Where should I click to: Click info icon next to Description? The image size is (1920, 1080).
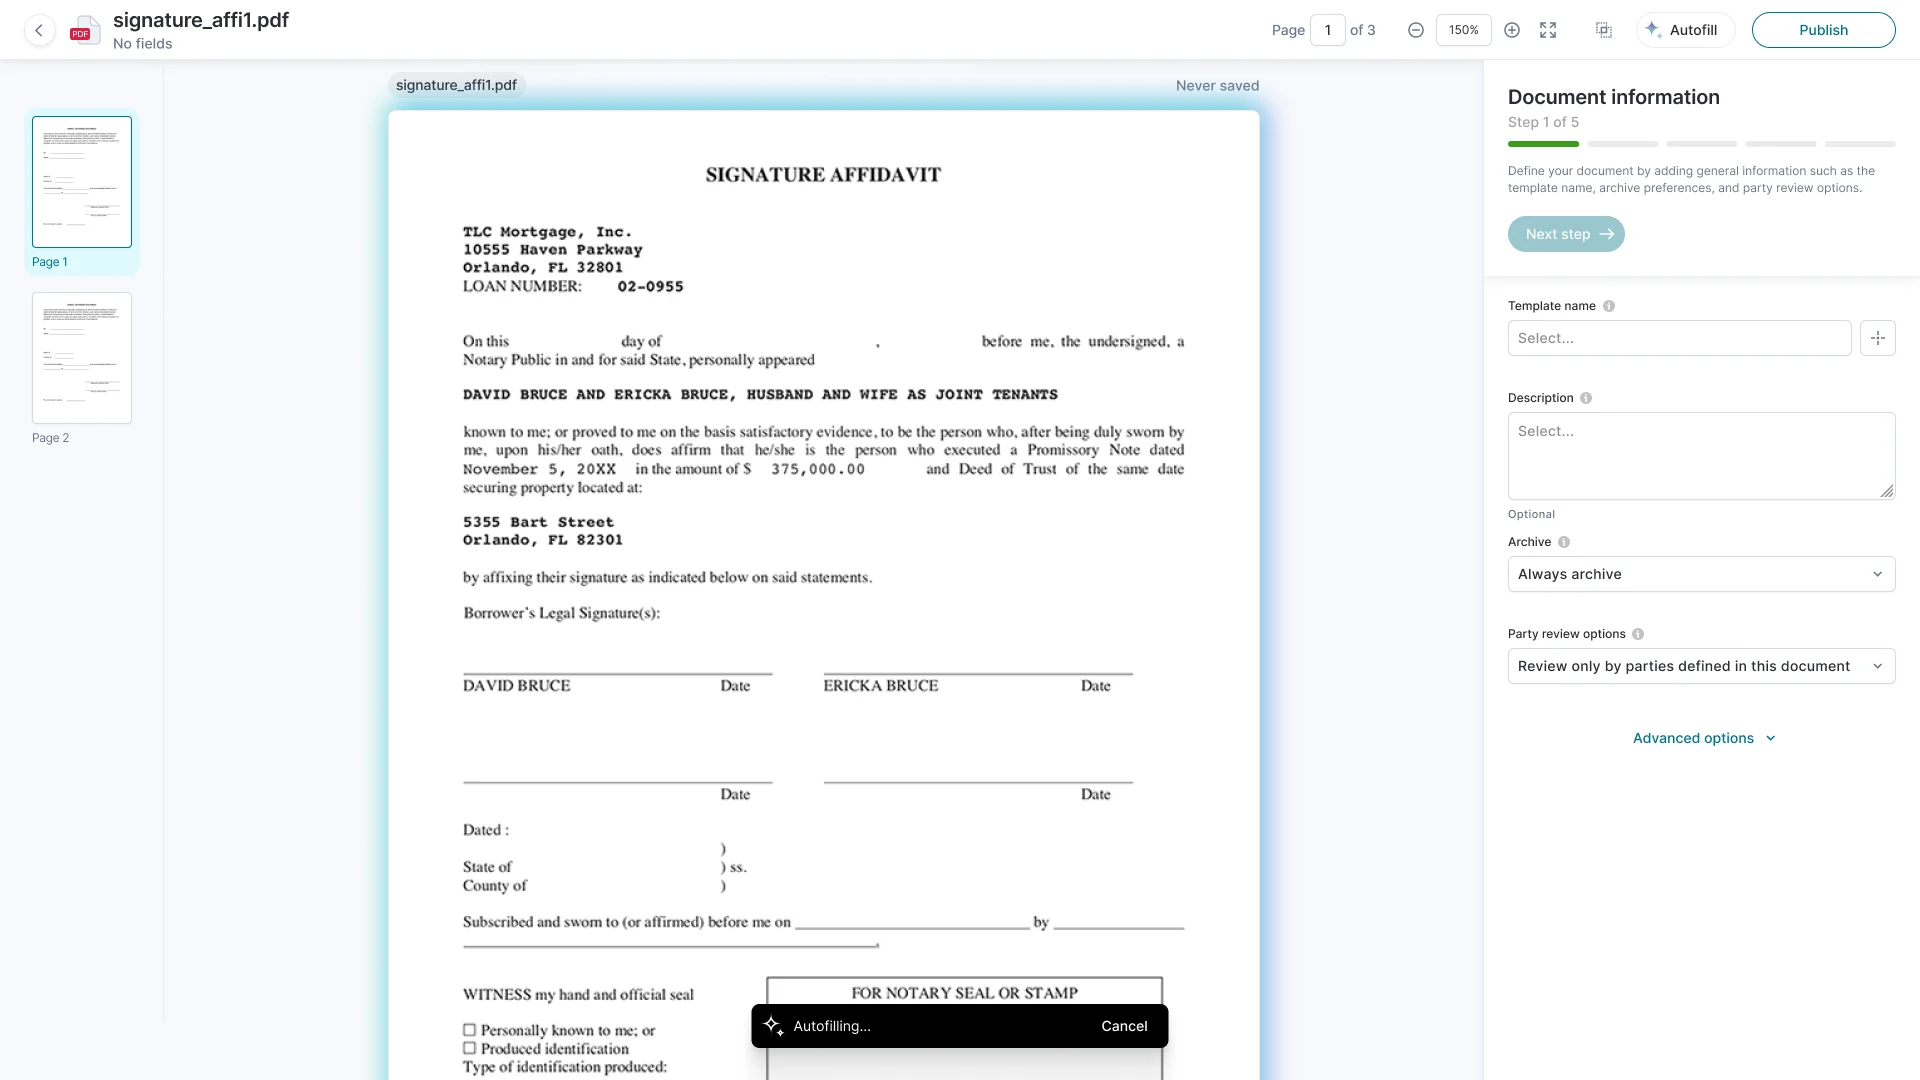[x=1586, y=398]
